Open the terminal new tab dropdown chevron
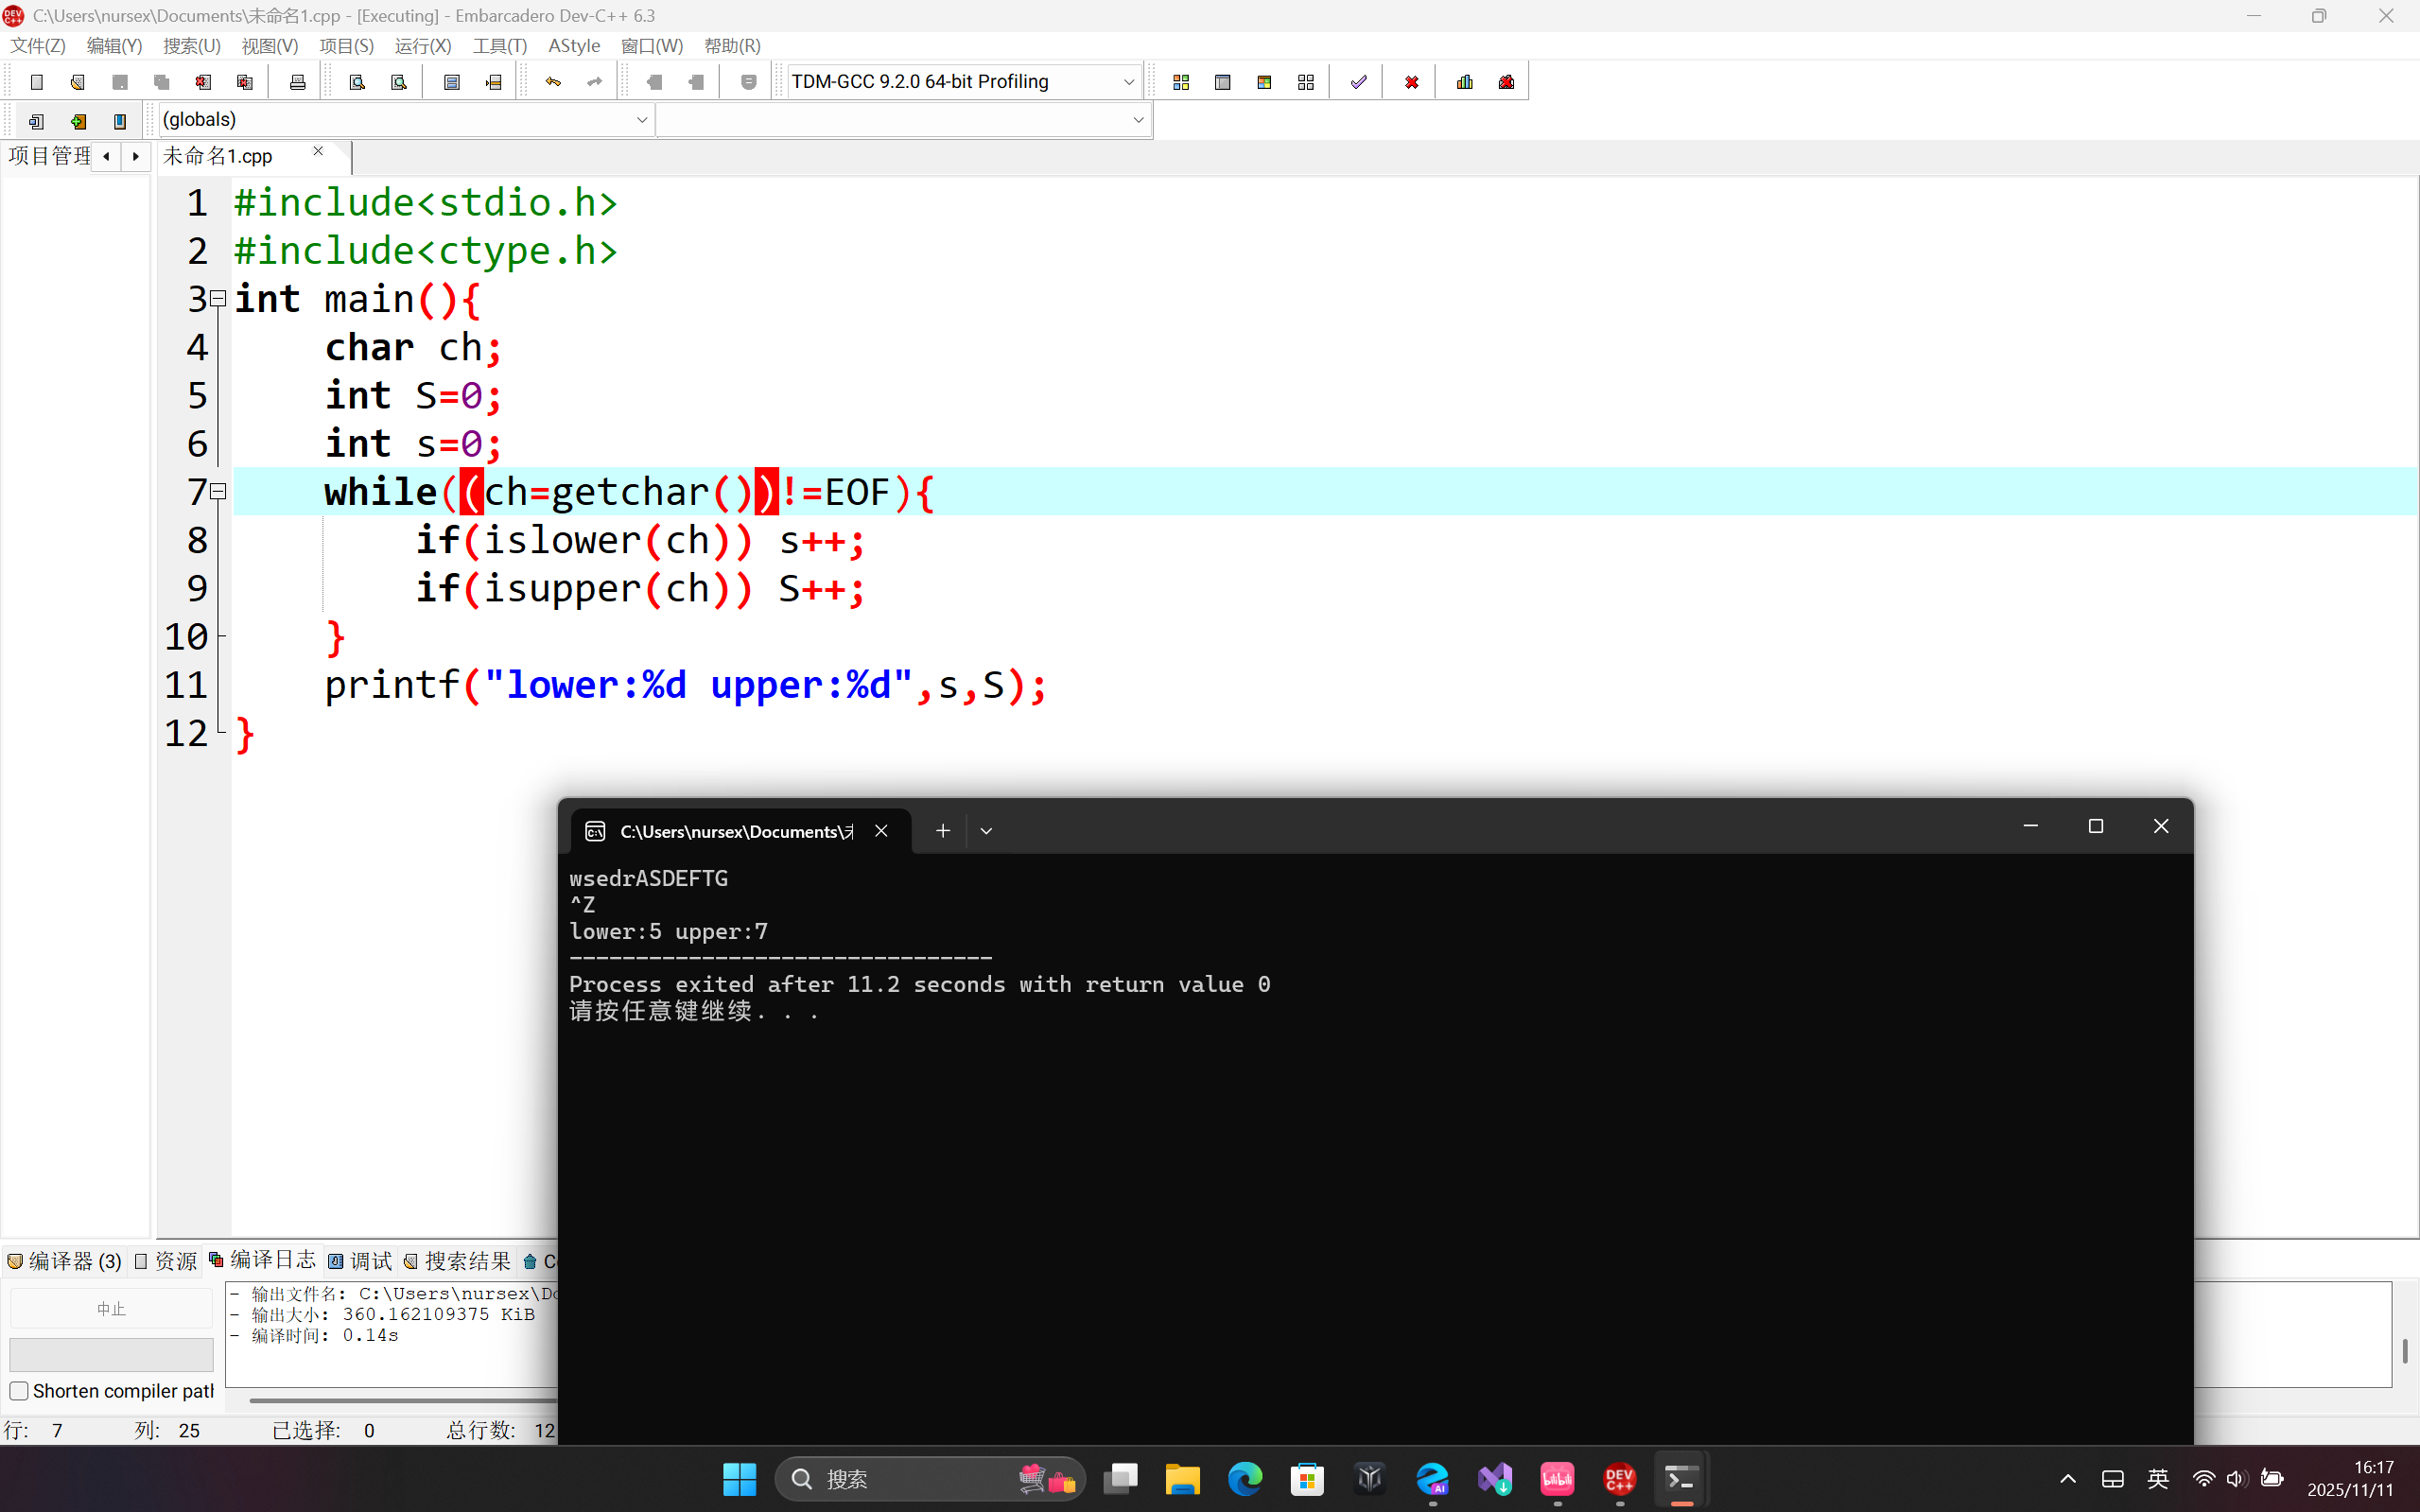This screenshot has height=1512, width=2420. click(986, 831)
